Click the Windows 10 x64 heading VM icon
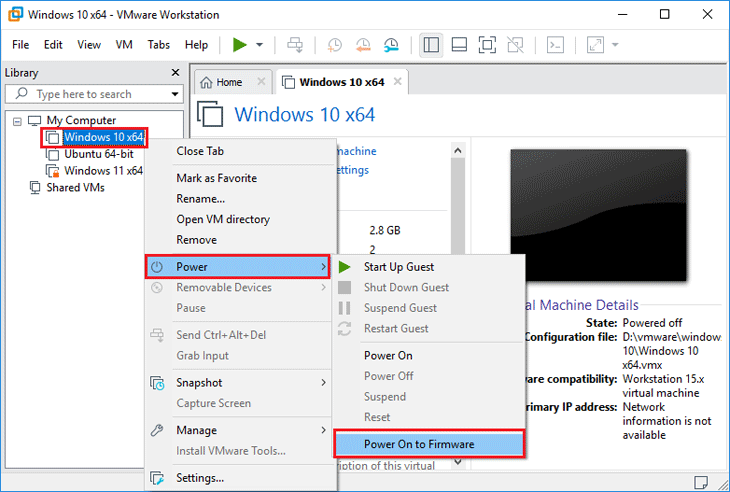 coord(210,114)
